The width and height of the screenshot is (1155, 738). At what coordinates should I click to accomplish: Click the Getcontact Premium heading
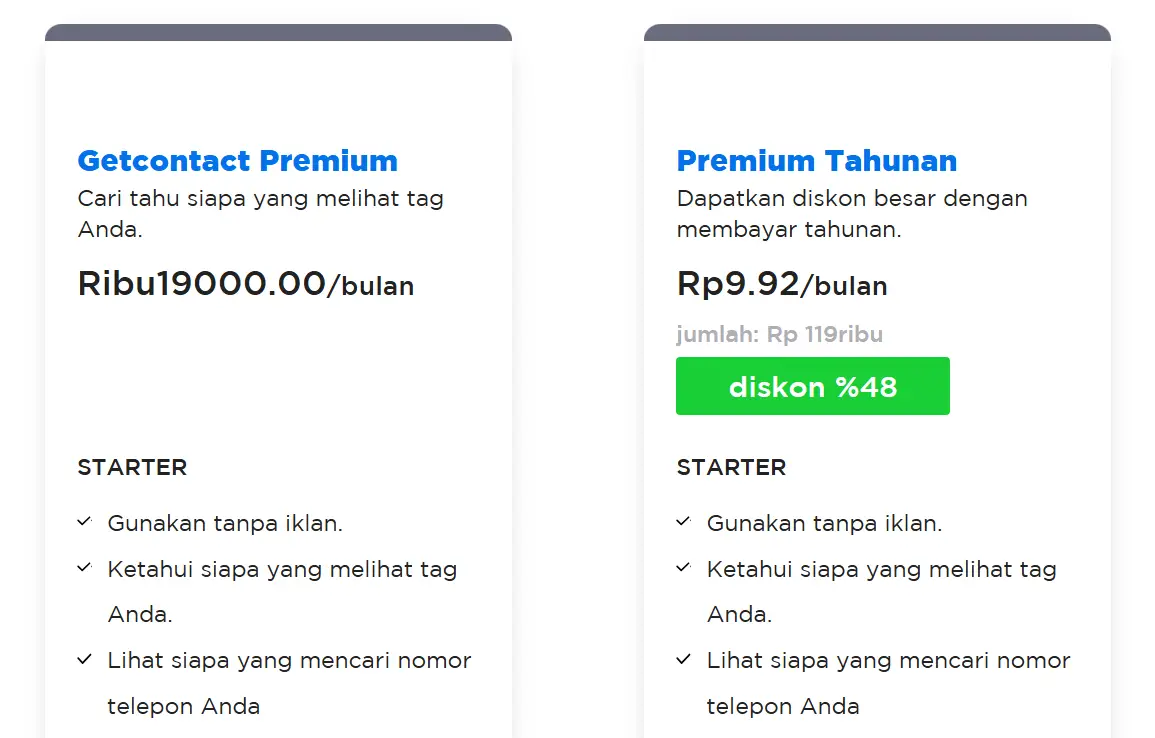[238, 161]
